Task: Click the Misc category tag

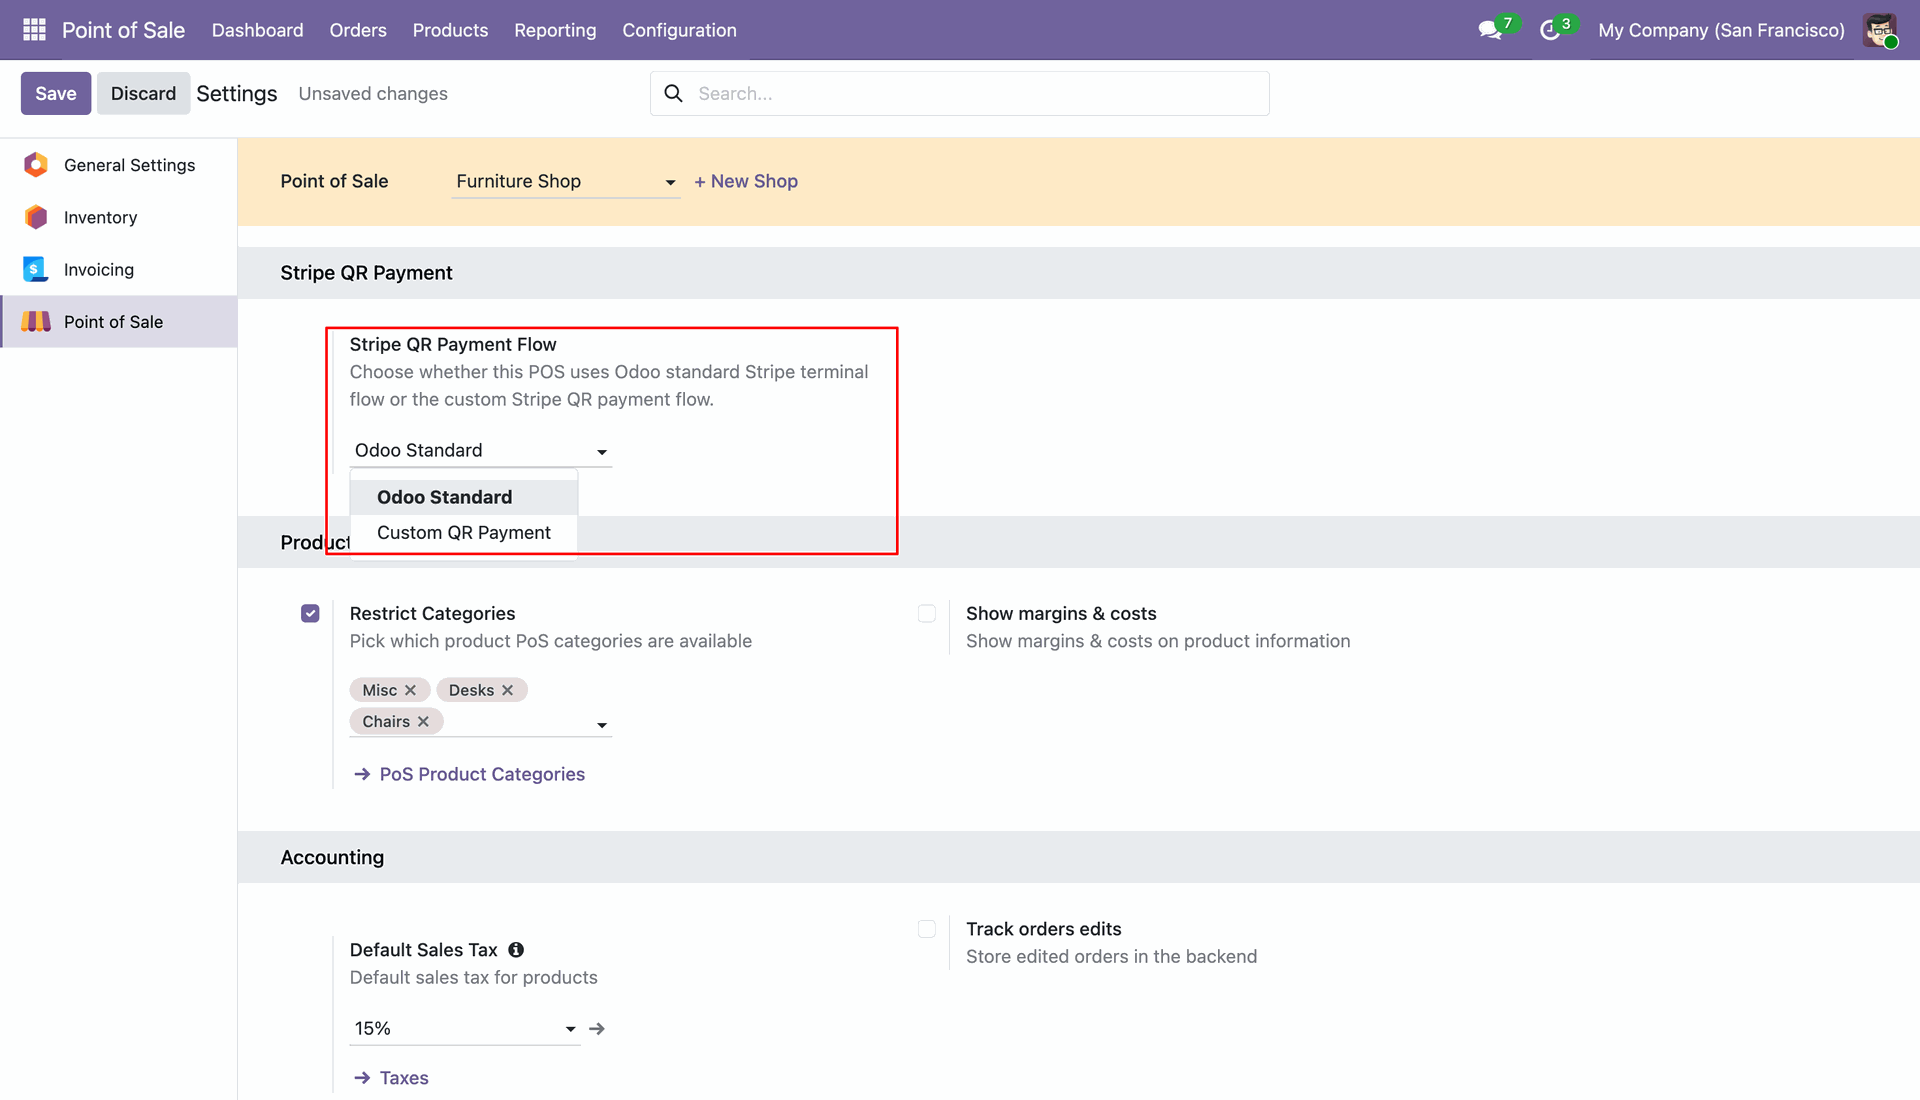Action: click(380, 690)
